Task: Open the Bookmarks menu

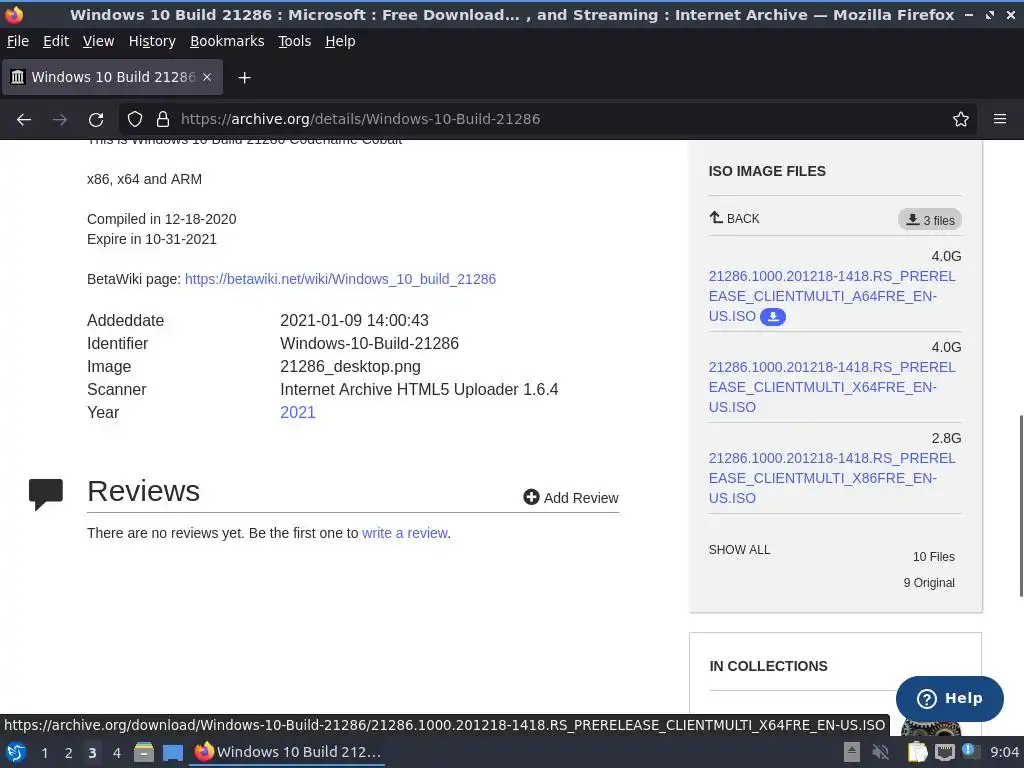Action: point(227,41)
